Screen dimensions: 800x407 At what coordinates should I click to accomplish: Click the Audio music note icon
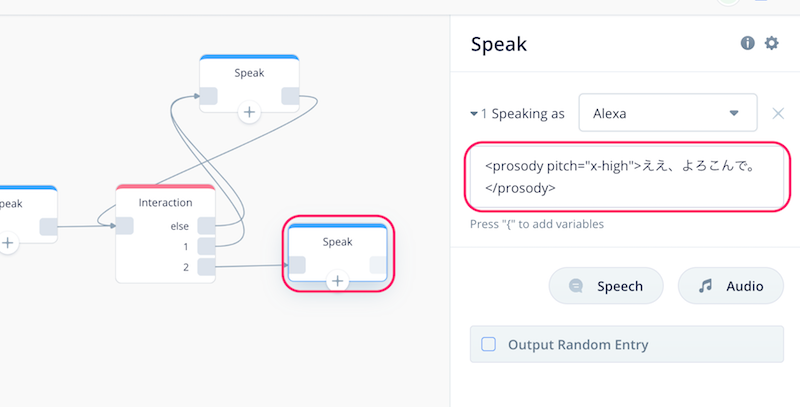point(706,286)
